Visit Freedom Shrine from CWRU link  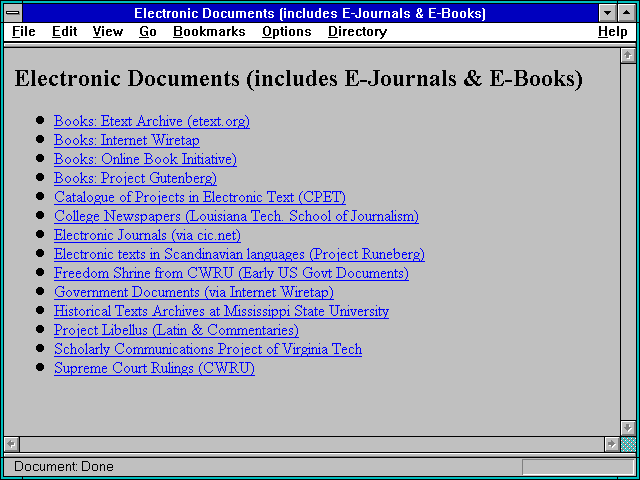click(231, 273)
